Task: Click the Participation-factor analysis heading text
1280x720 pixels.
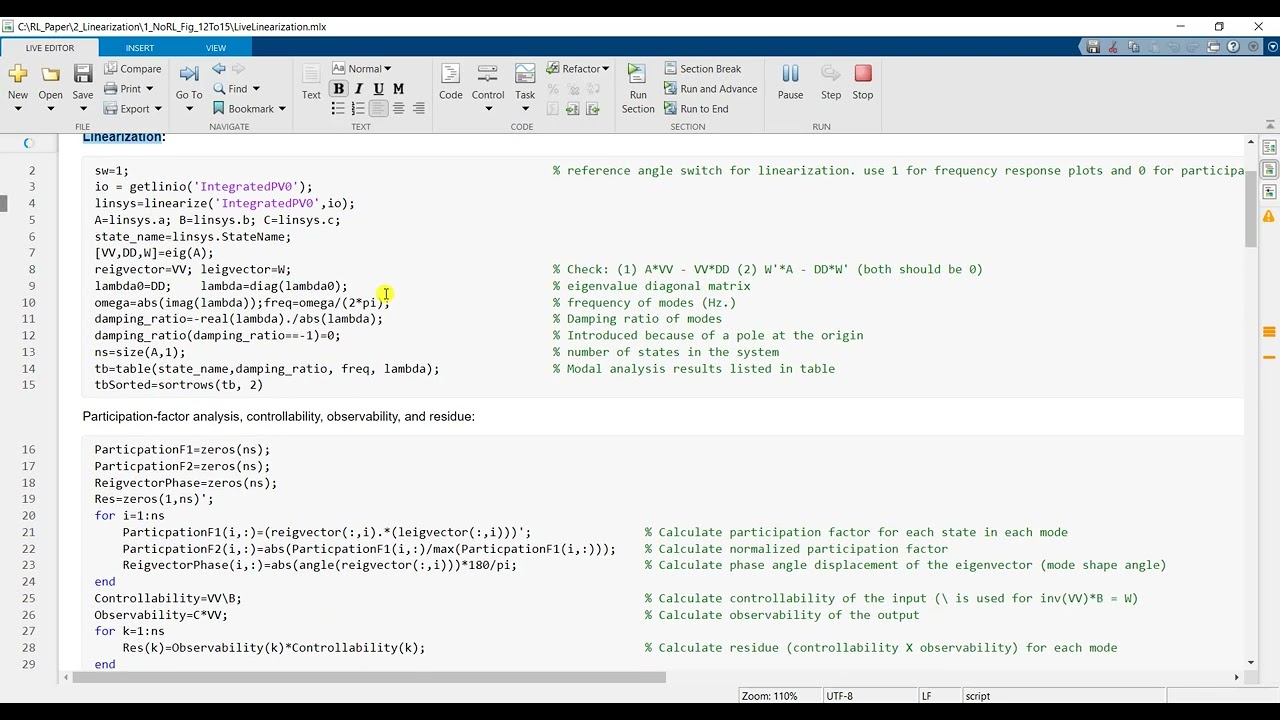Action: click(279, 416)
